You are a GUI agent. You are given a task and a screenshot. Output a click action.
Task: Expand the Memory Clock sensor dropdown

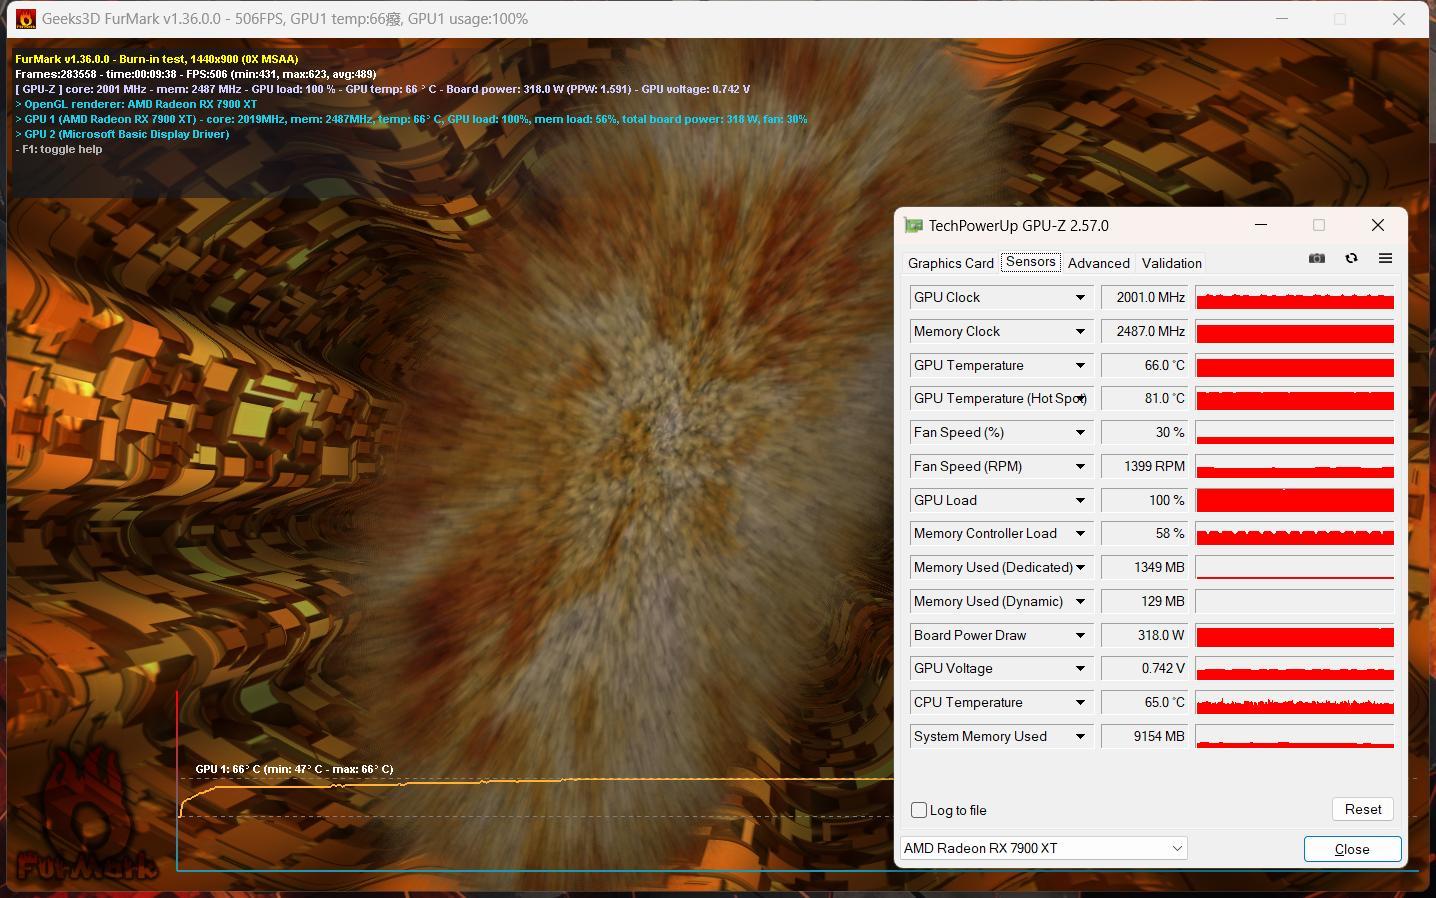coord(1080,331)
